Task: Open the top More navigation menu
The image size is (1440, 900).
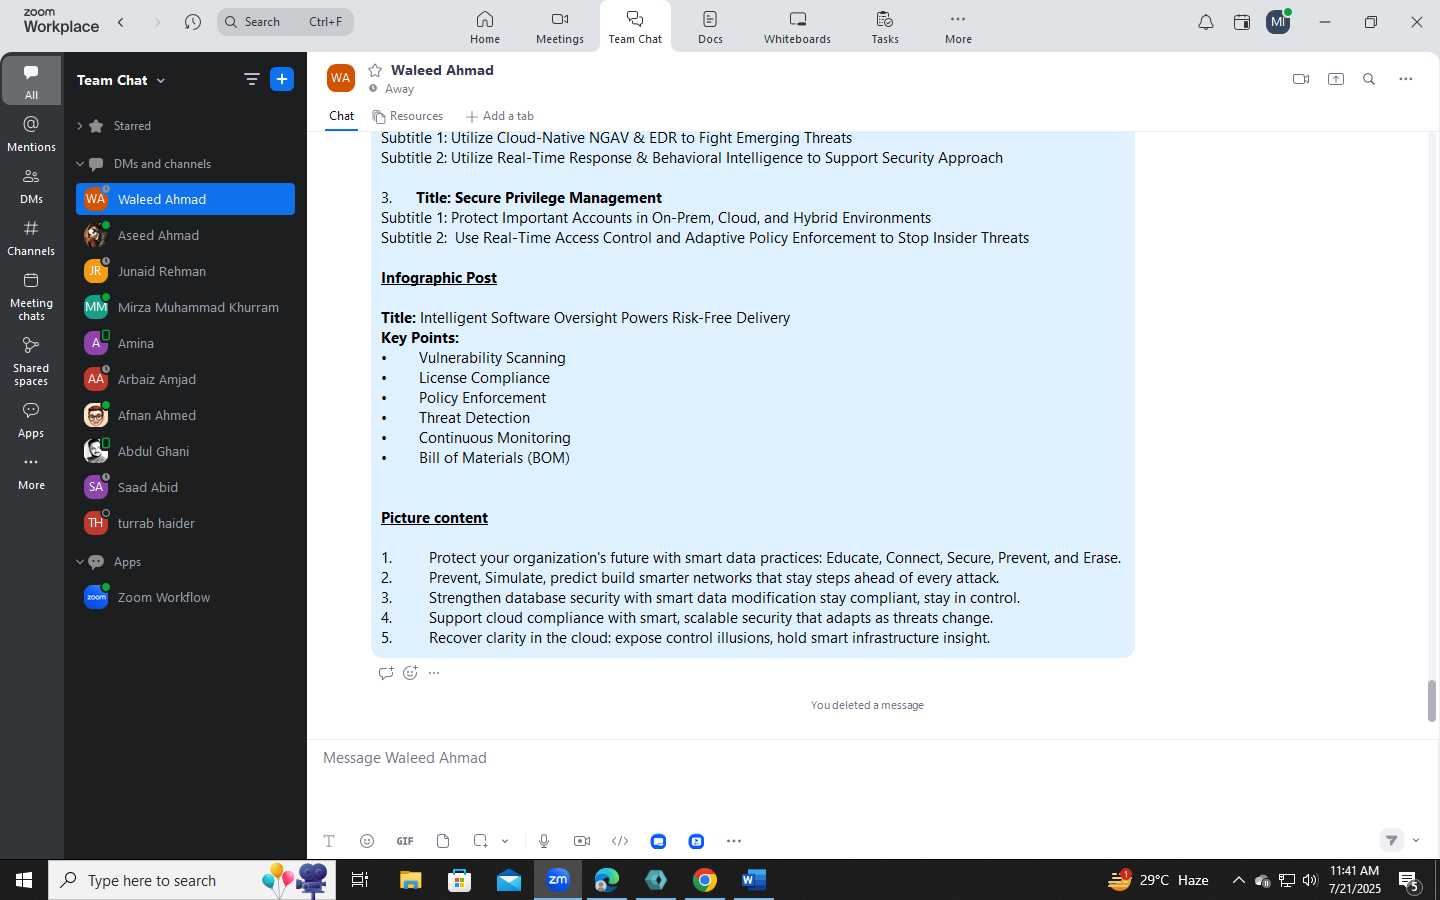Action: (x=958, y=27)
